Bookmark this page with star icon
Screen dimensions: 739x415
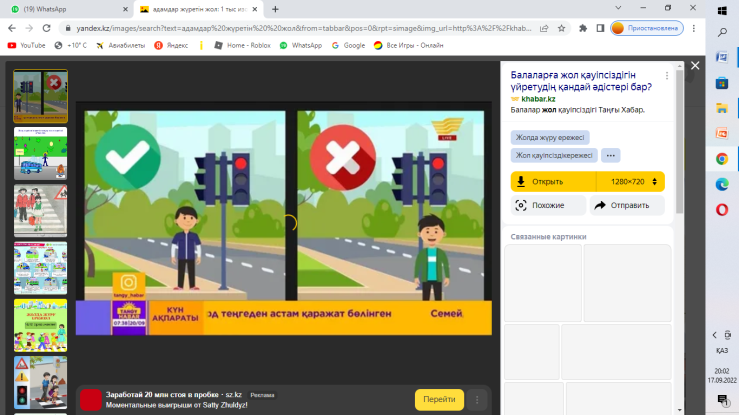click(561, 28)
